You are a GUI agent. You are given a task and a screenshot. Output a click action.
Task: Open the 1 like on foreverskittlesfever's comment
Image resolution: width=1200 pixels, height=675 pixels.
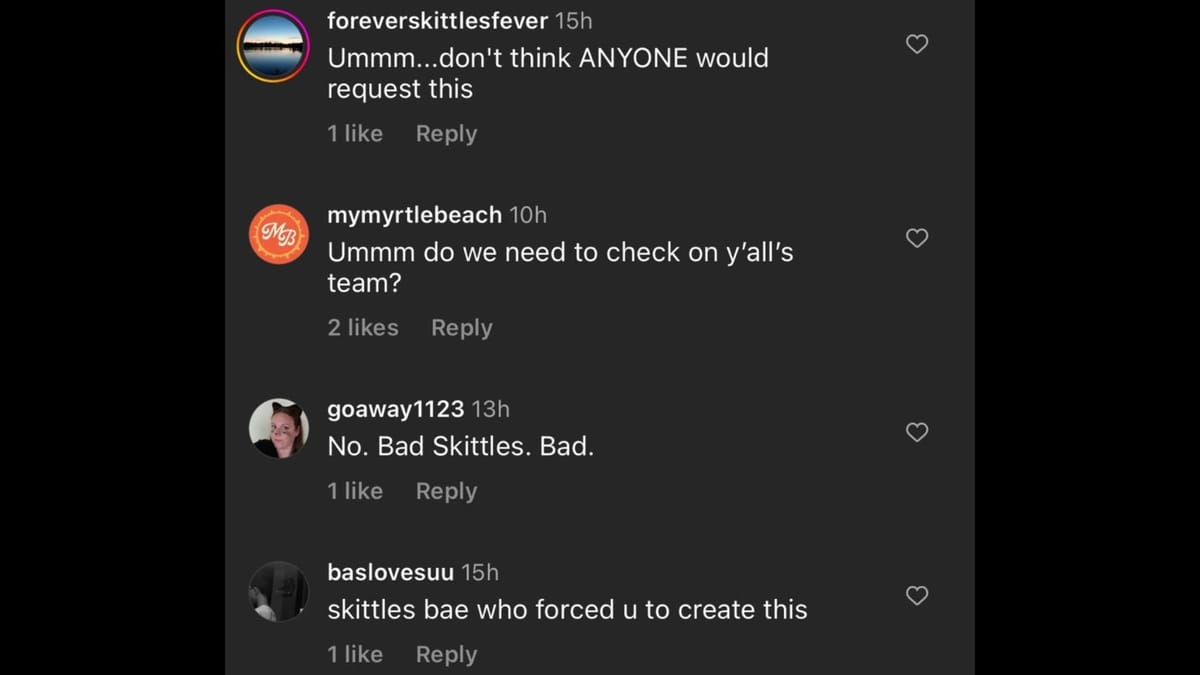click(354, 133)
